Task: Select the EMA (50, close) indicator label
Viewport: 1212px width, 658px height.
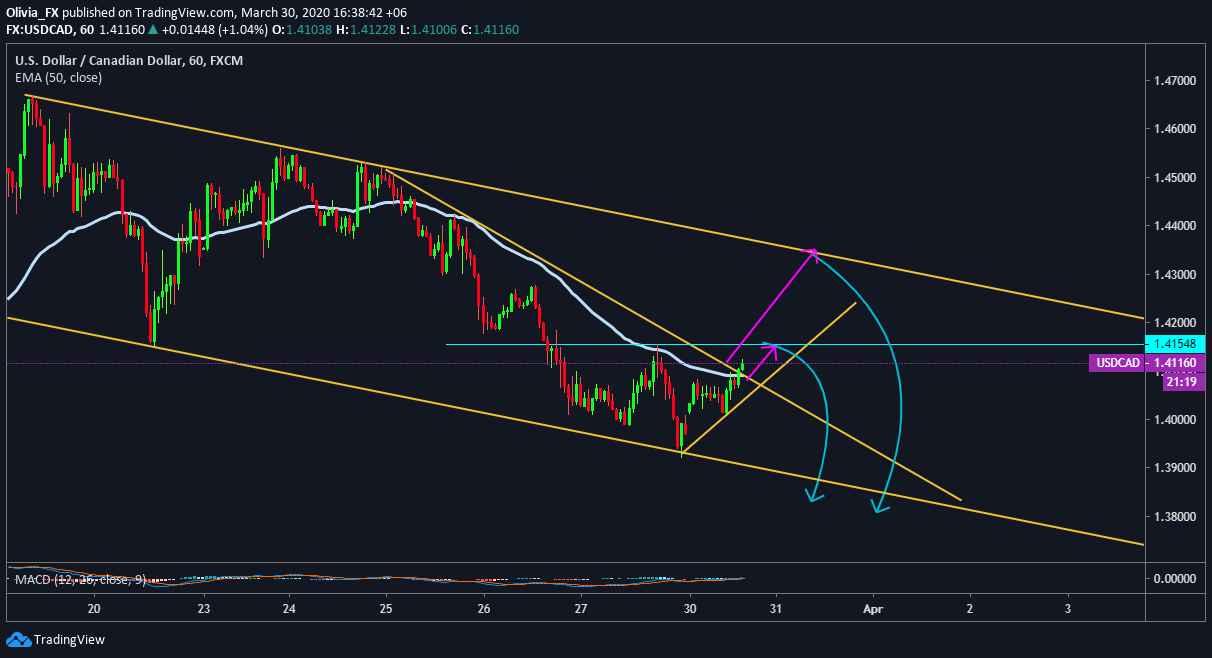Action: [58, 78]
